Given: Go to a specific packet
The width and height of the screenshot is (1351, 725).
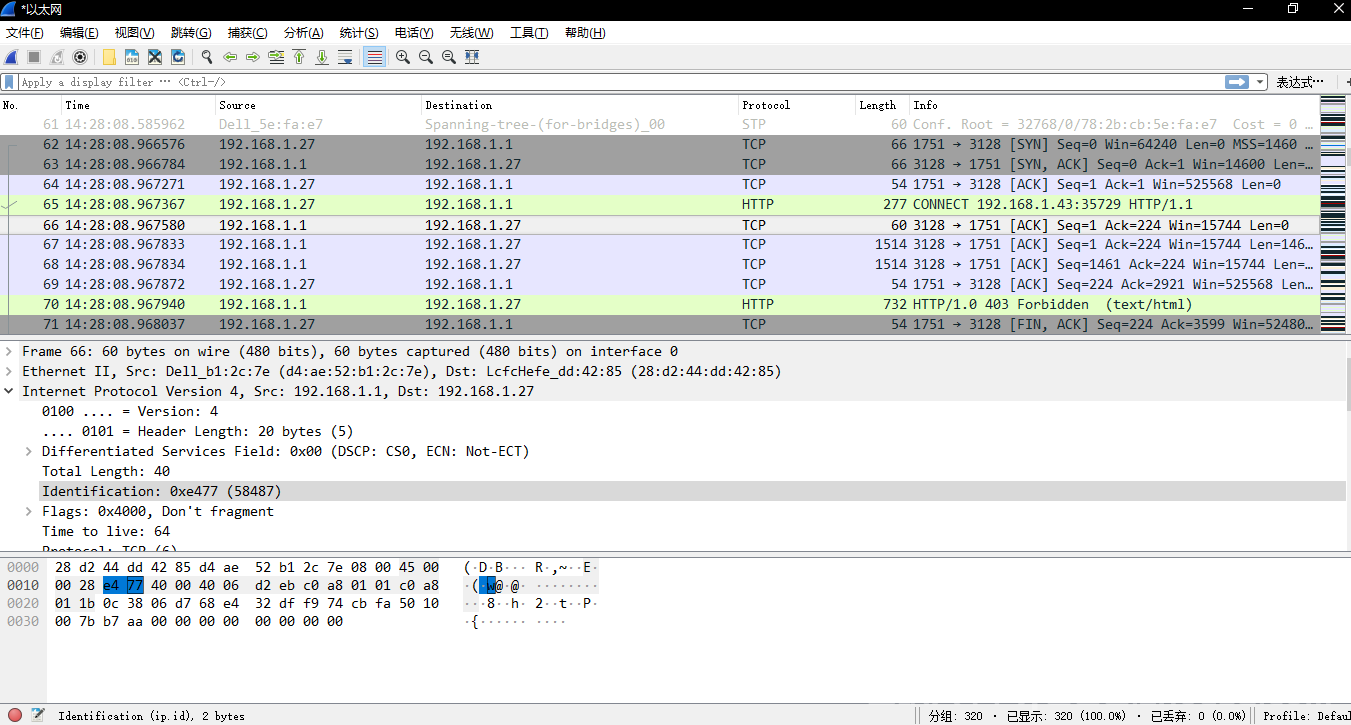Looking at the screenshot, I should pos(276,57).
